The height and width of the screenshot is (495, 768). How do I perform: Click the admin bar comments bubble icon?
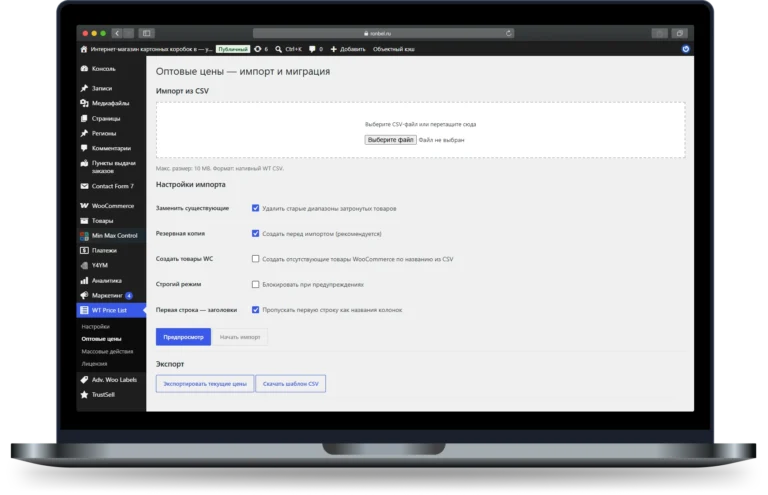click(x=312, y=49)
